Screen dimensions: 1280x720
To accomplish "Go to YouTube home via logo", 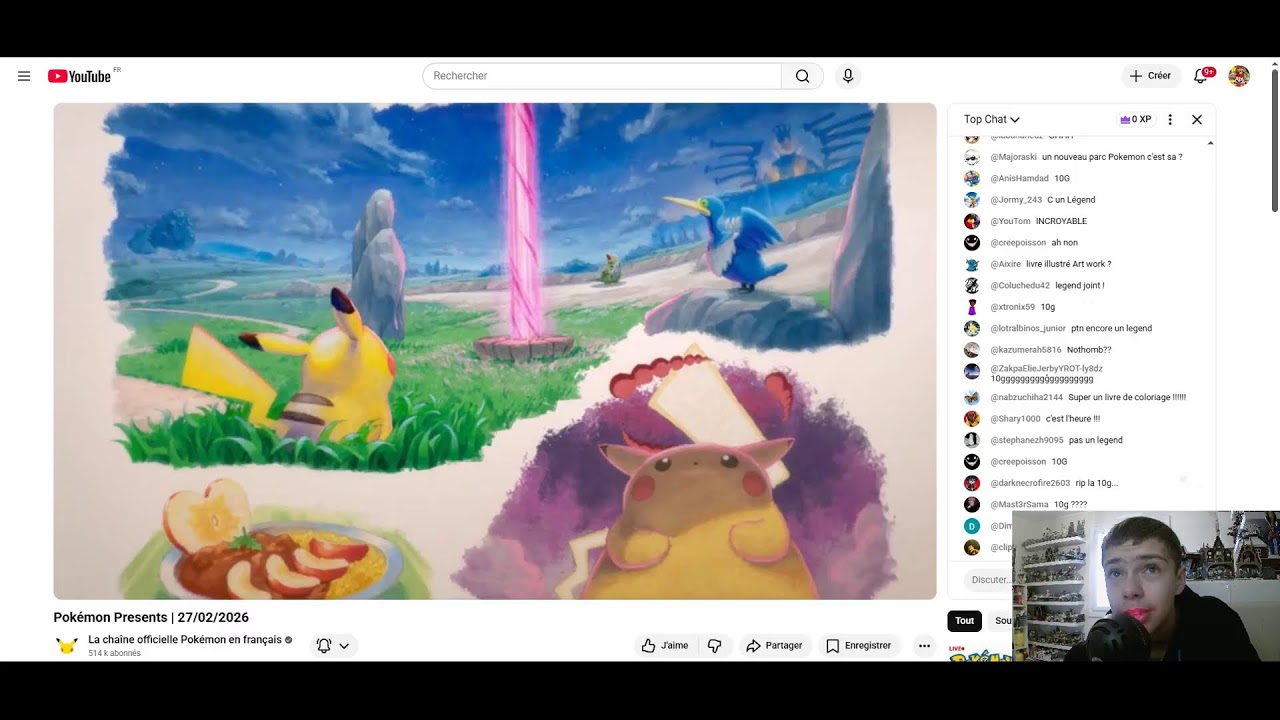I will [x=80, y=76].
